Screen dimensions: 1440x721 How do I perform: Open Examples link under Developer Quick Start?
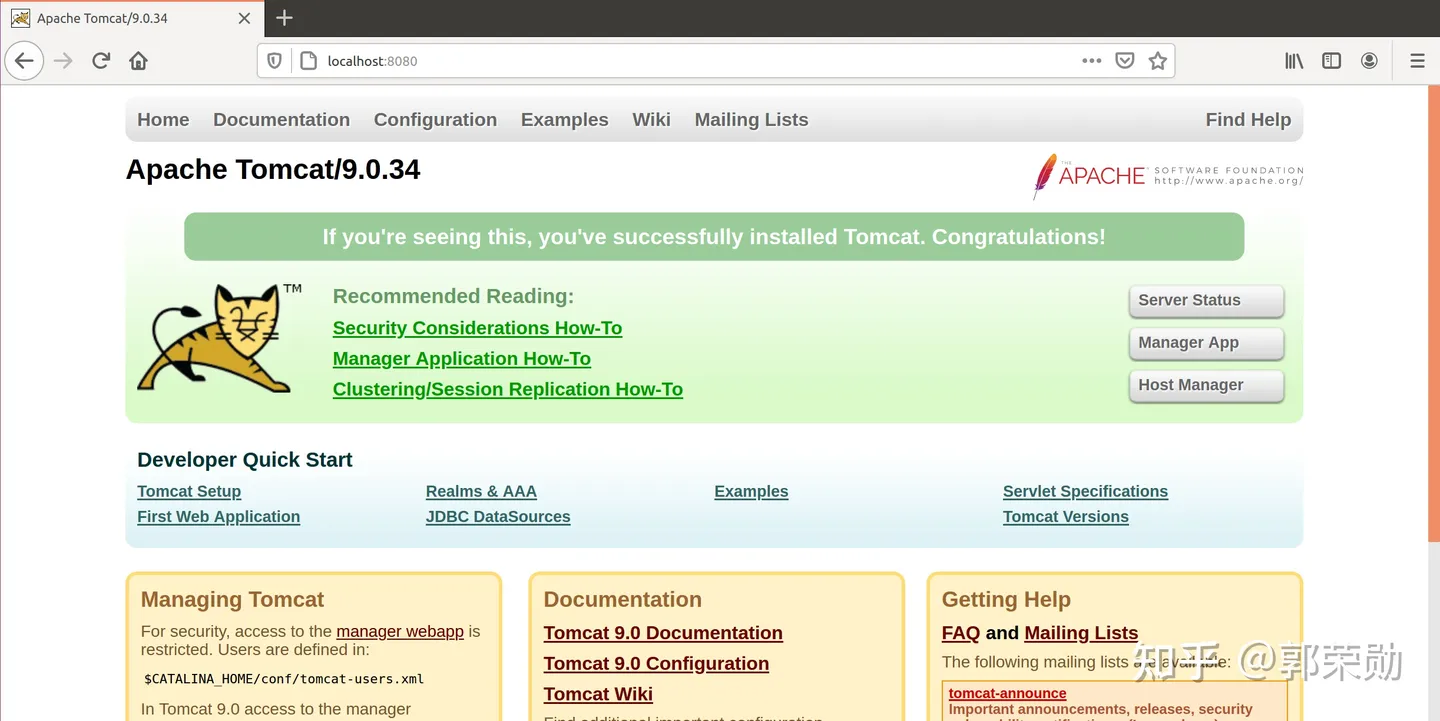pos(751,492)
